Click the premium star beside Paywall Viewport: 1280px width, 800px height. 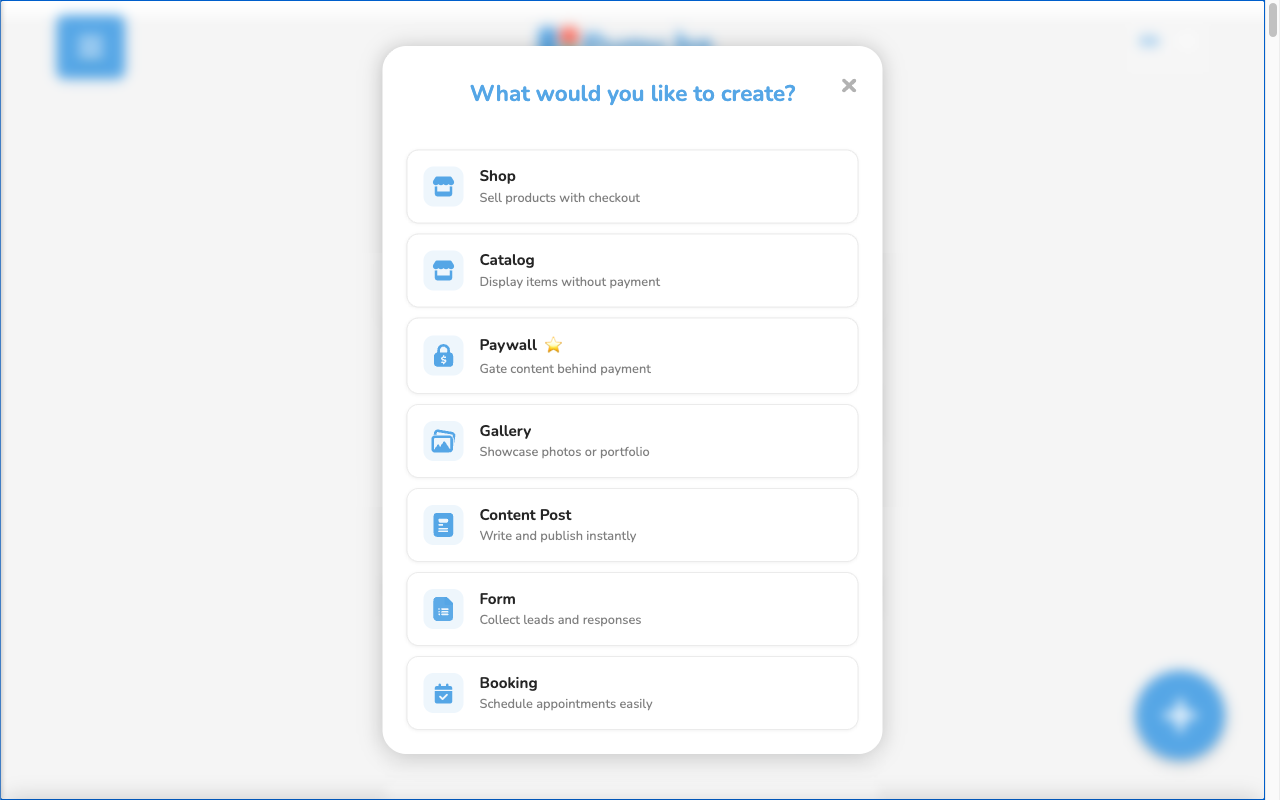click(552, 344)
